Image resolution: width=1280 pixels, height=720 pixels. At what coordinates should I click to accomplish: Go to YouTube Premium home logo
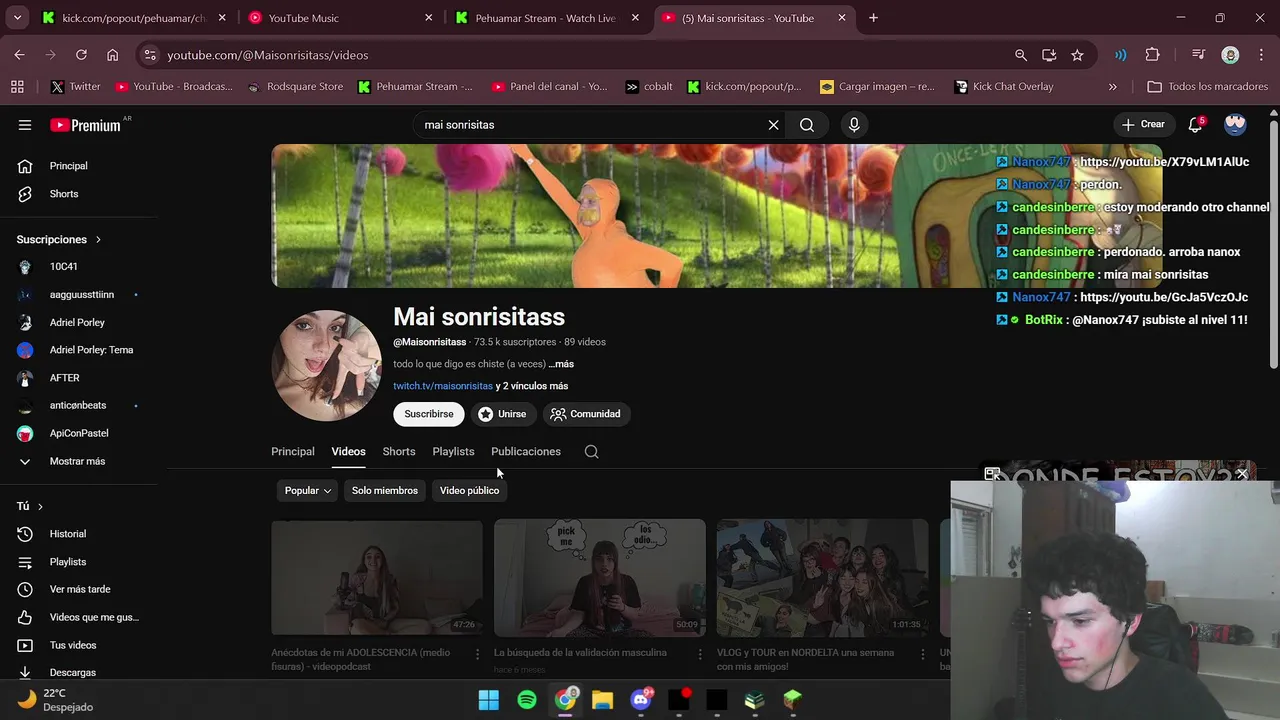tap(86, 125)
